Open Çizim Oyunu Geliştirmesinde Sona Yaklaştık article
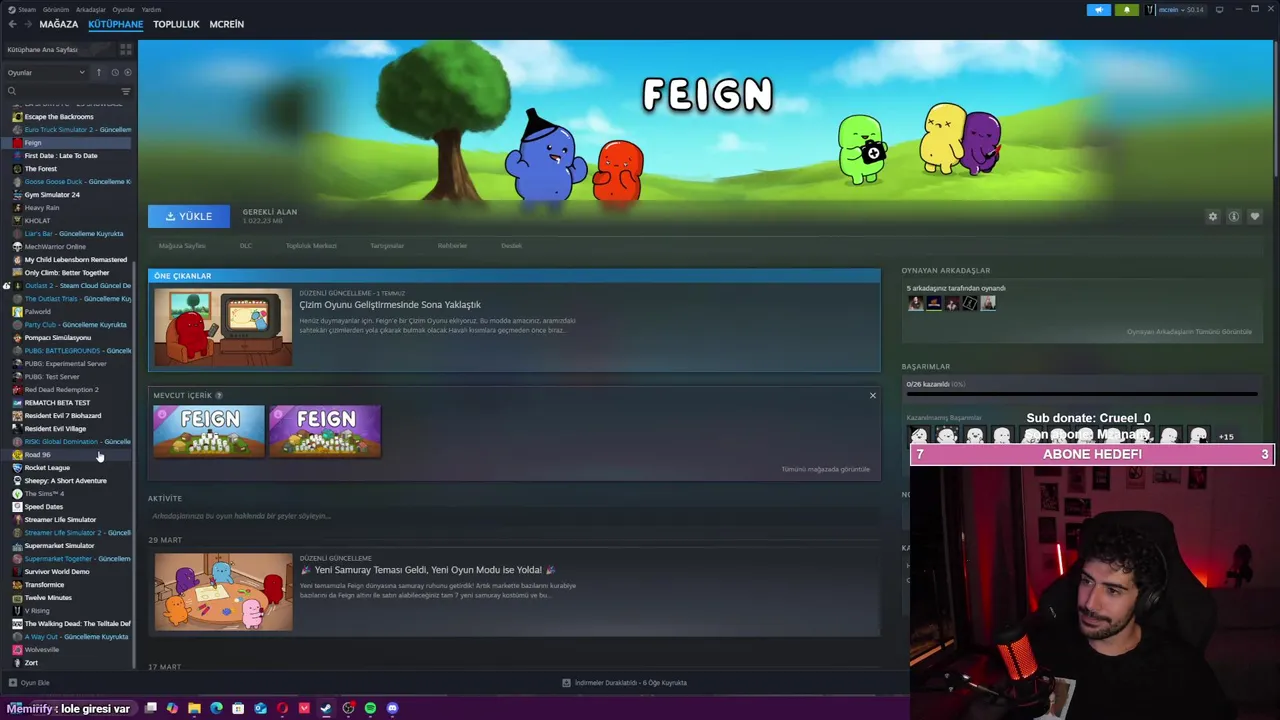The height and width of the screenshot is (720, 1280). (x=390, y=305)
